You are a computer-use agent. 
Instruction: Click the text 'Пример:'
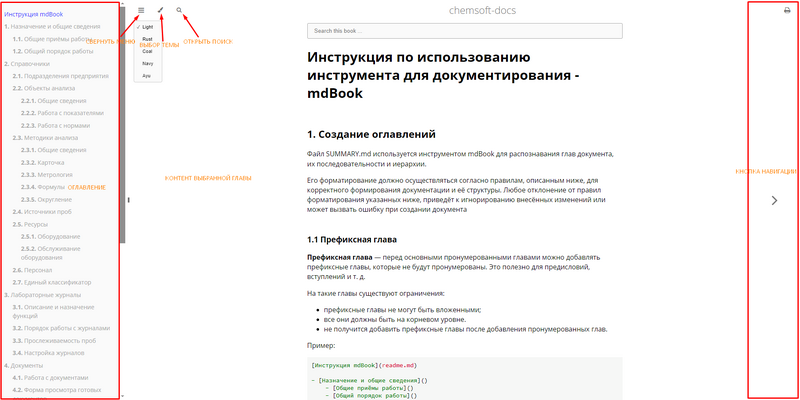(321, 345)
